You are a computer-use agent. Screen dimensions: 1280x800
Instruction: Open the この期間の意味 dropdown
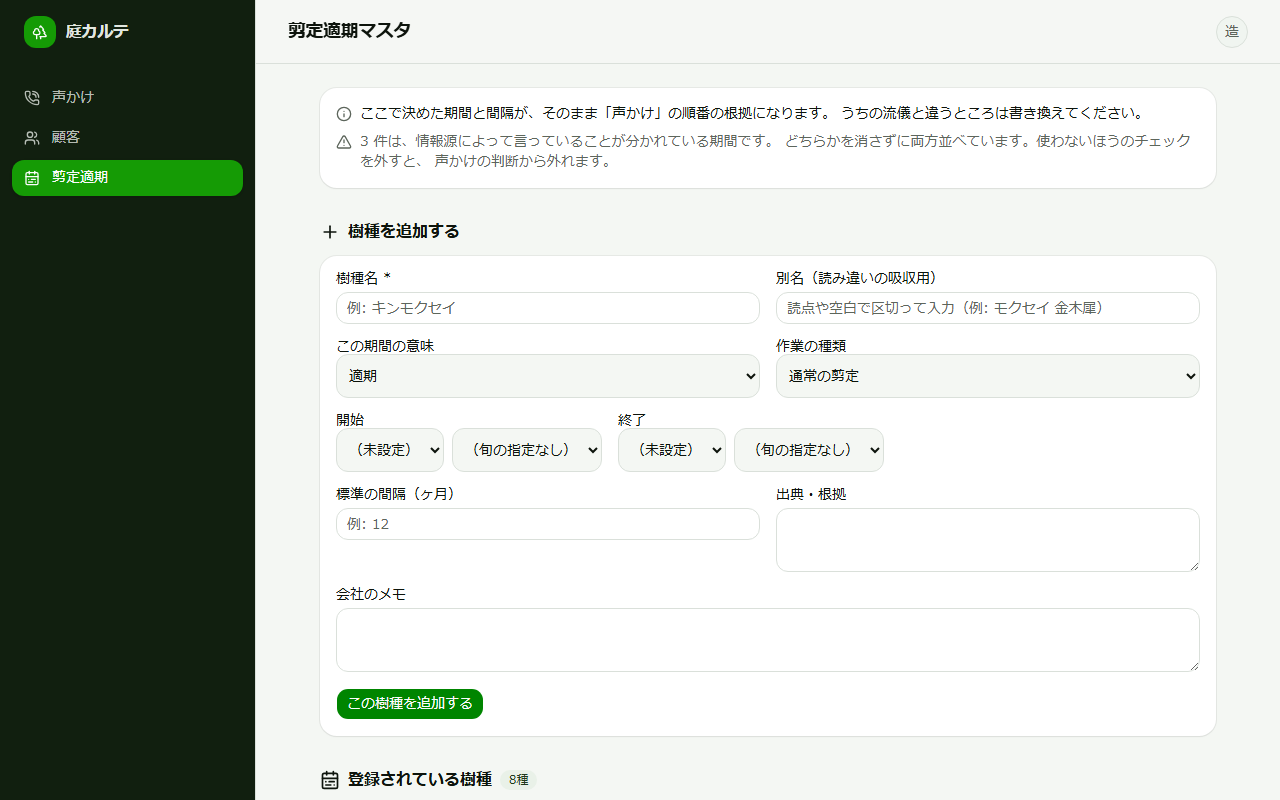pos(548,376)
